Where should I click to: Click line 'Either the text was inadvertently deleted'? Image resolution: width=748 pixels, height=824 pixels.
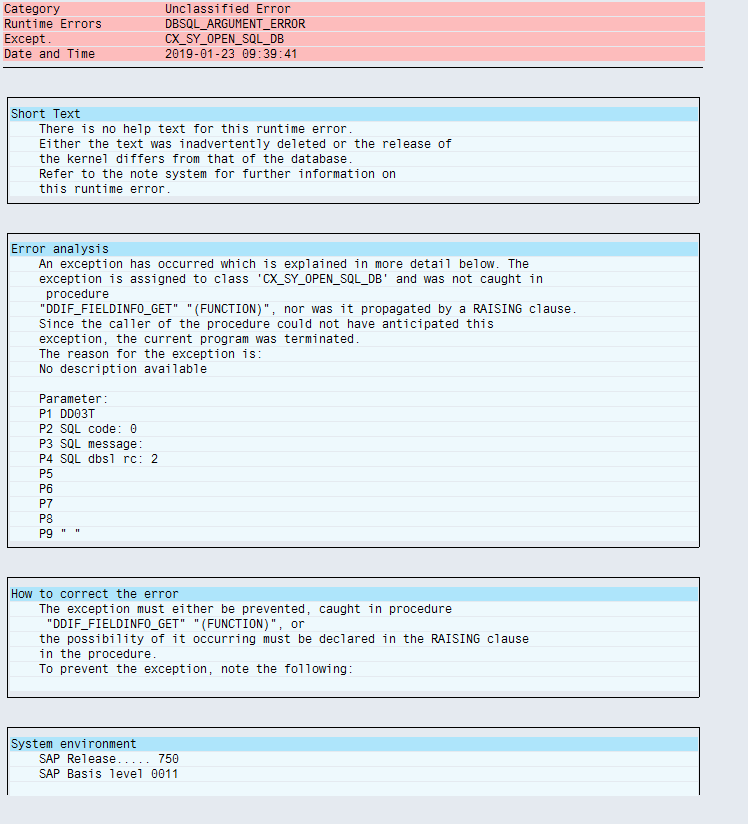[x=245, y=144]
